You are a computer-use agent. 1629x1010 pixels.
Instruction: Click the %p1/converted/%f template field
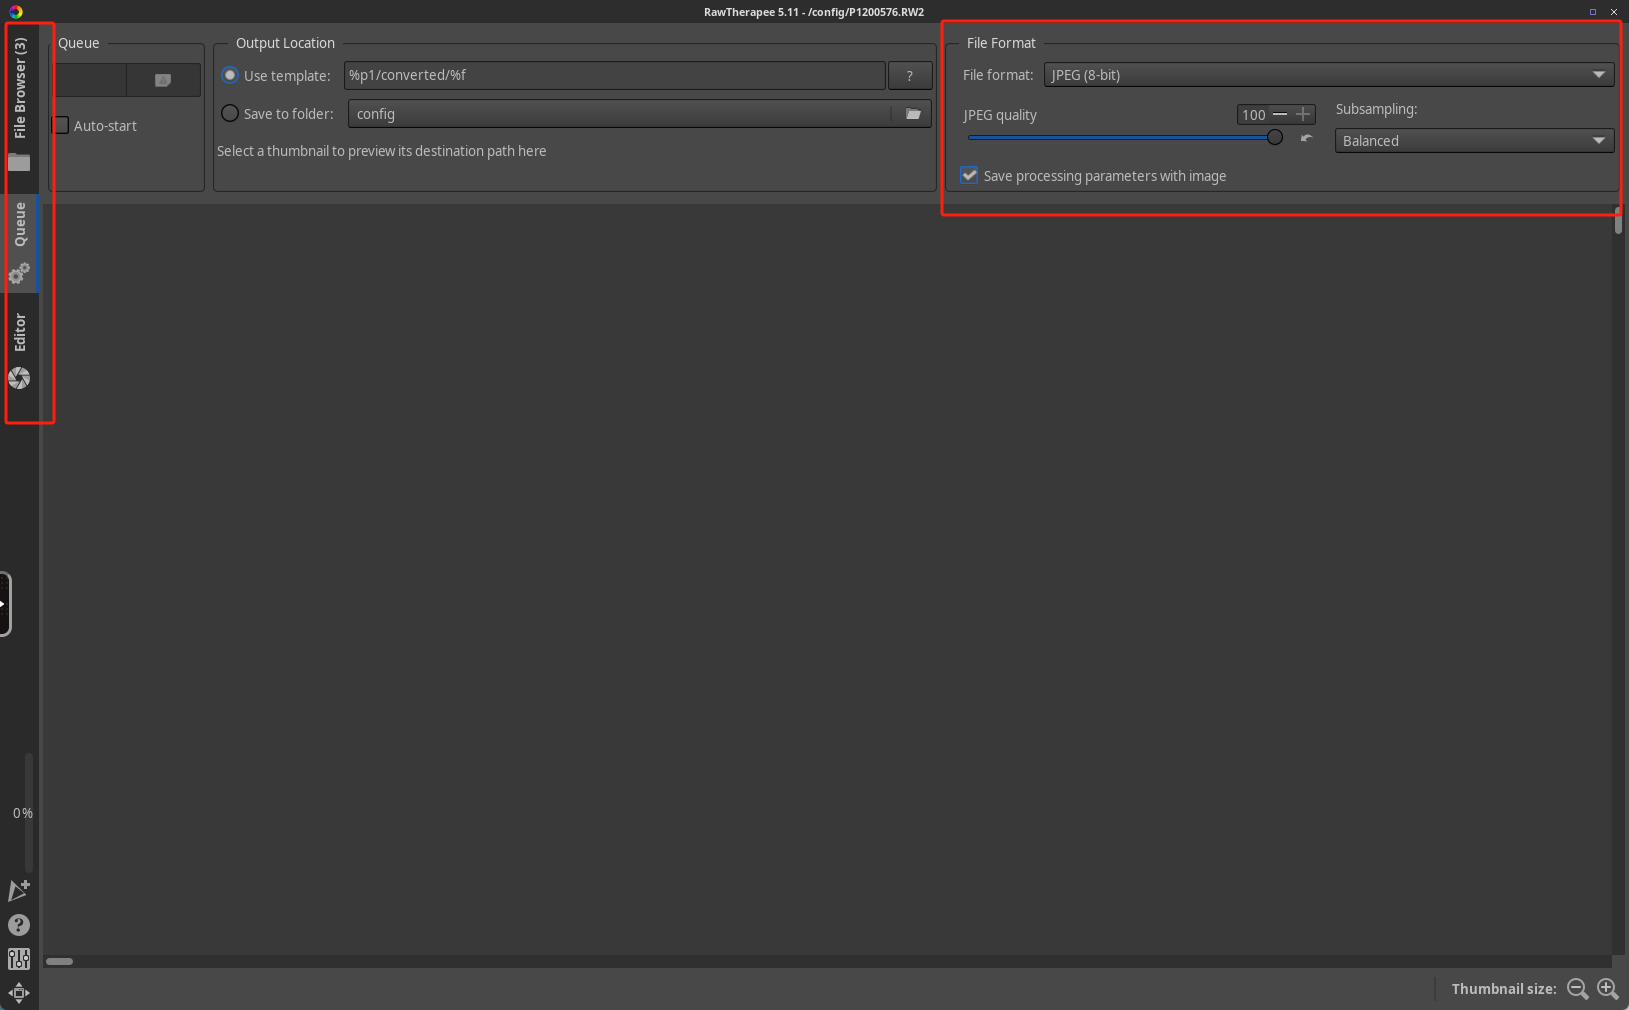[x=615, y=75]
